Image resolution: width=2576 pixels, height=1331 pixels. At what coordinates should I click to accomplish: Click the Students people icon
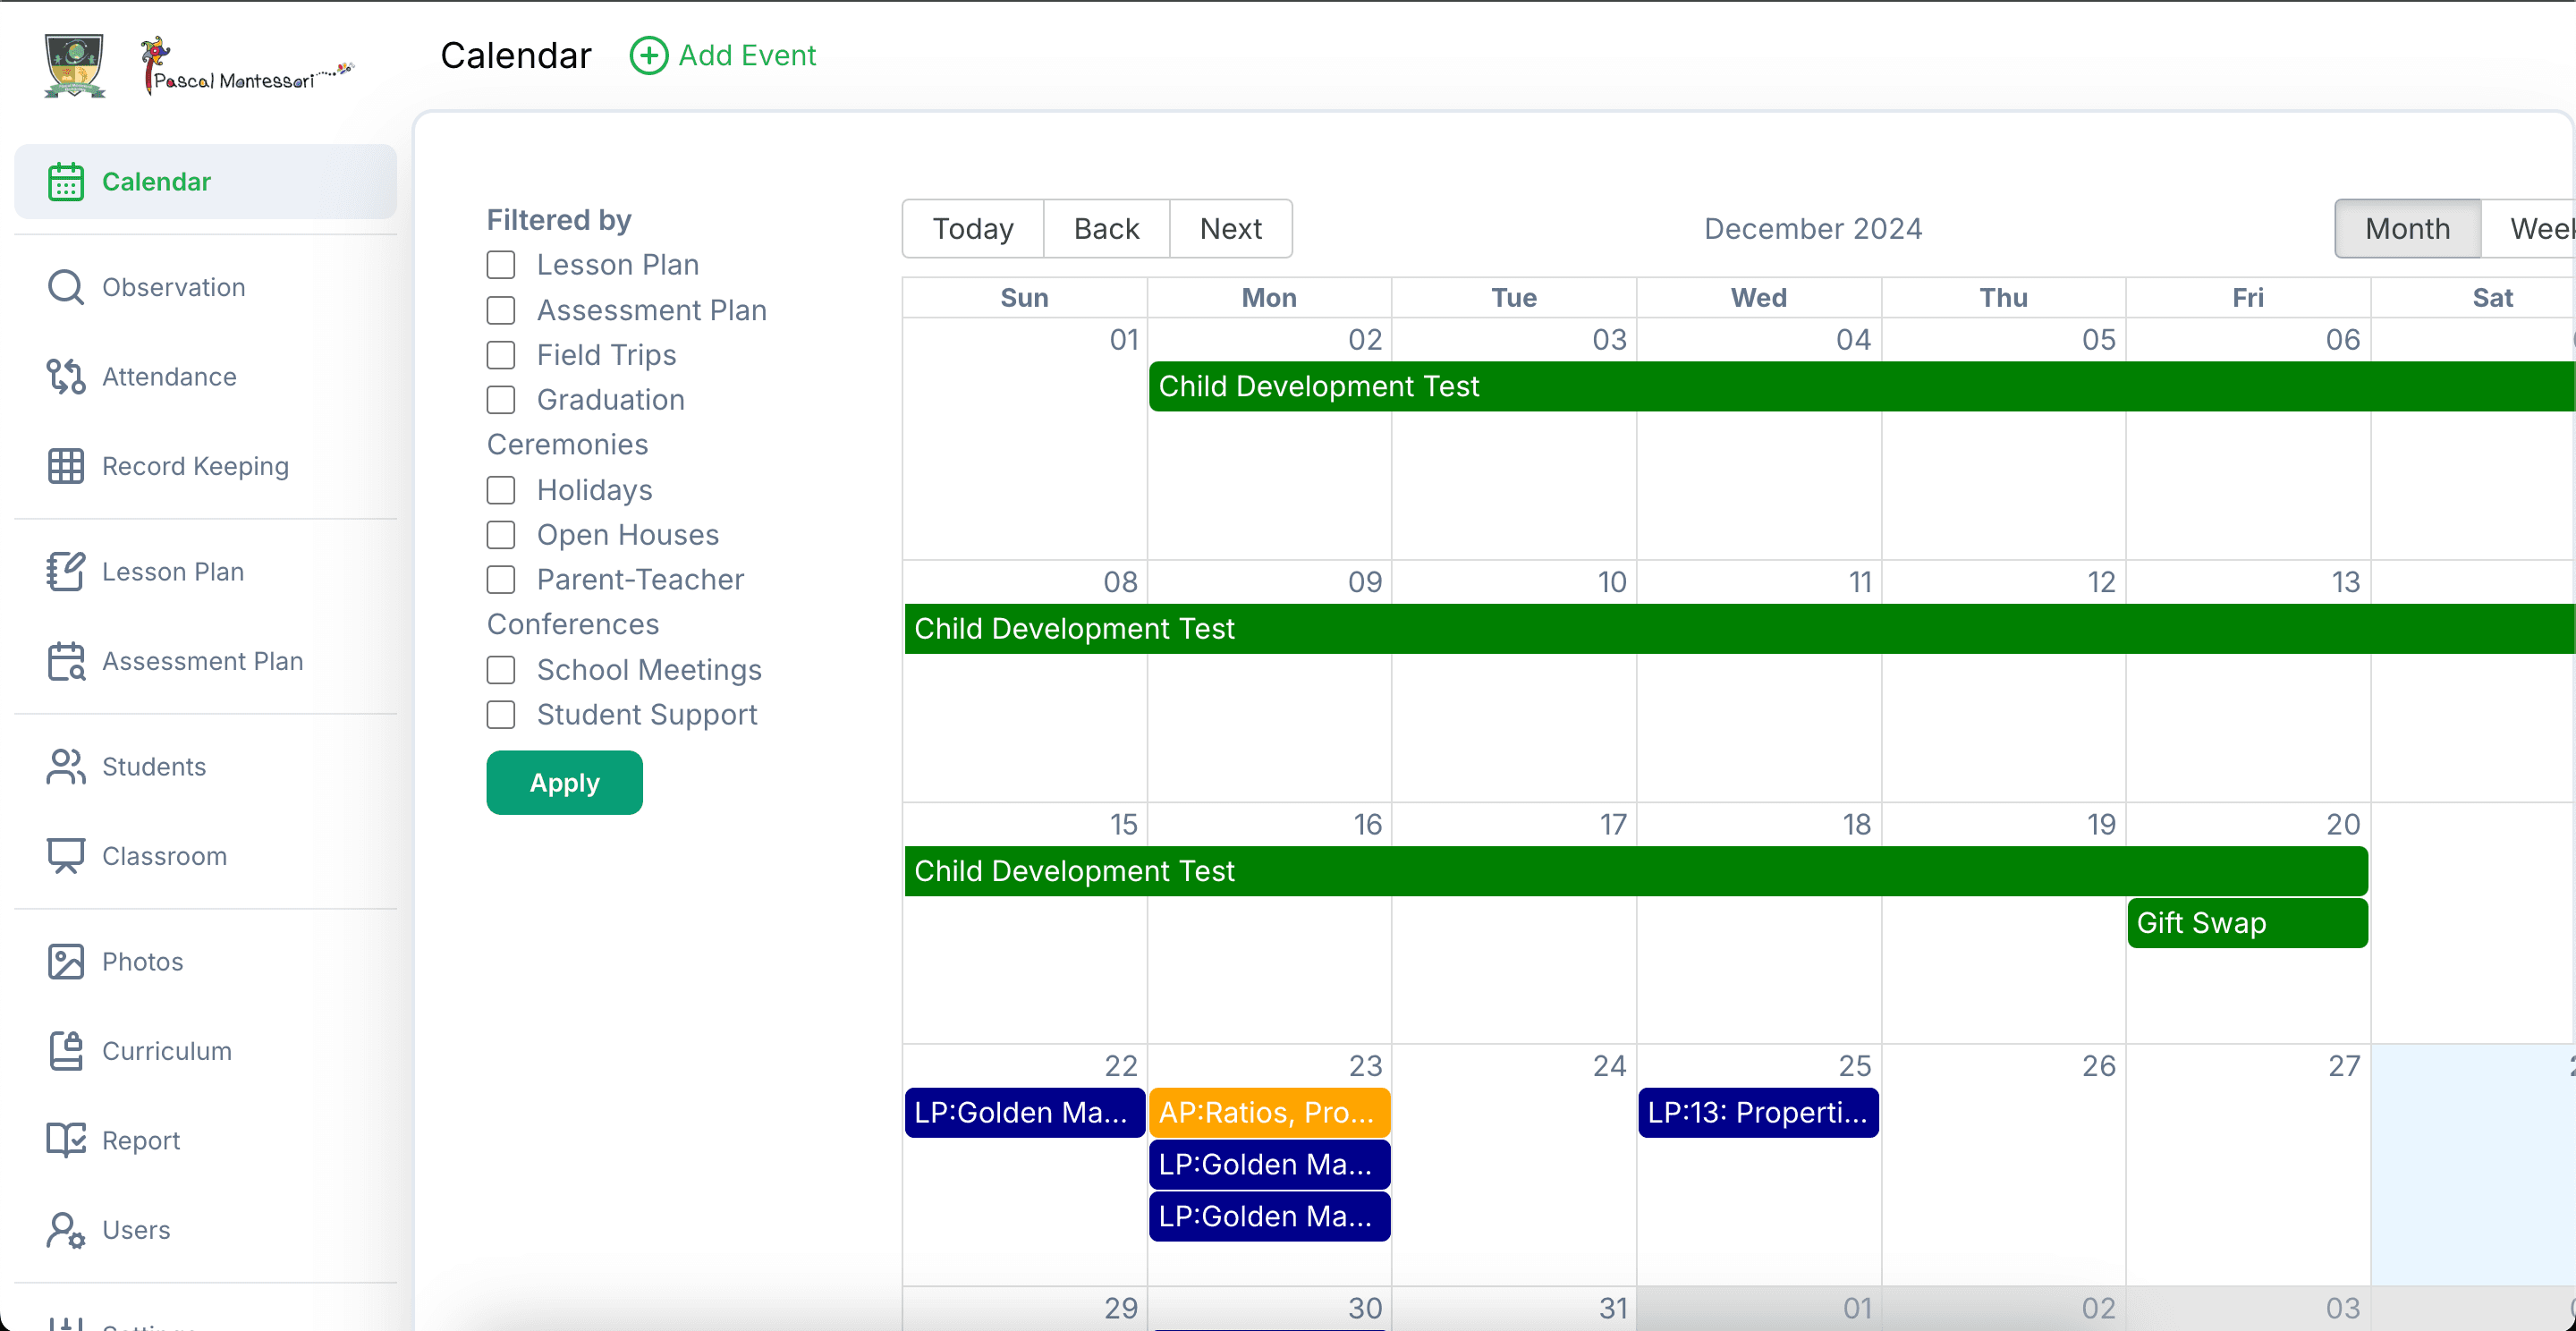coord(66,767)
